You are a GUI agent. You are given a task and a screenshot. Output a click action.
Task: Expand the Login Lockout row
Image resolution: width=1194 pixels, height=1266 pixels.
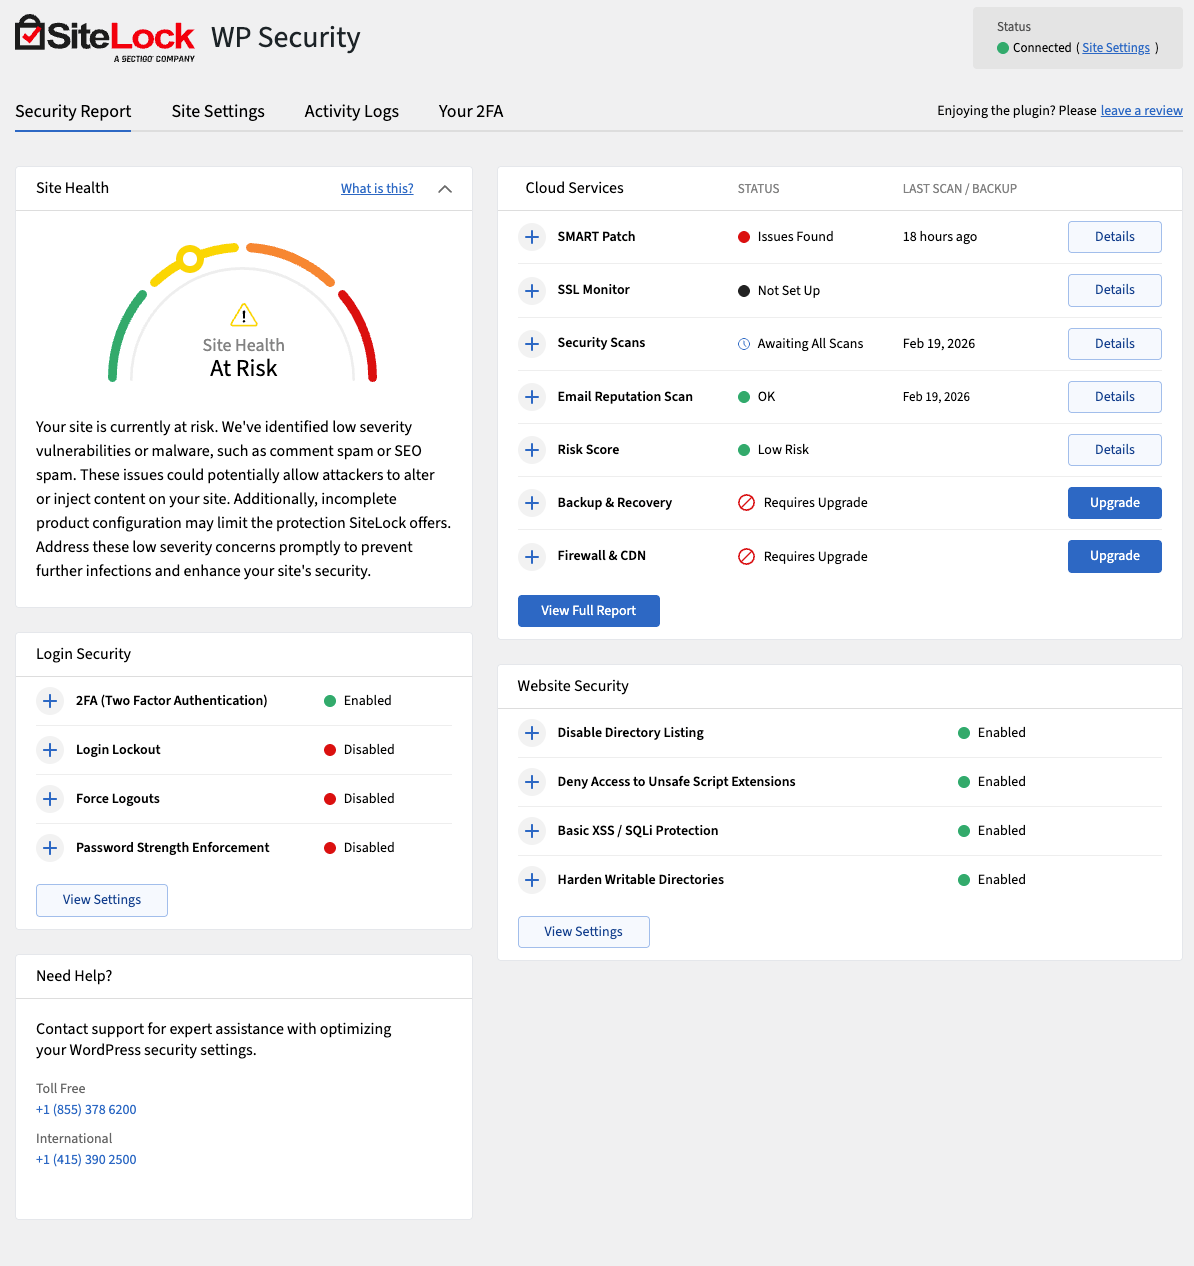click(50, 750)
